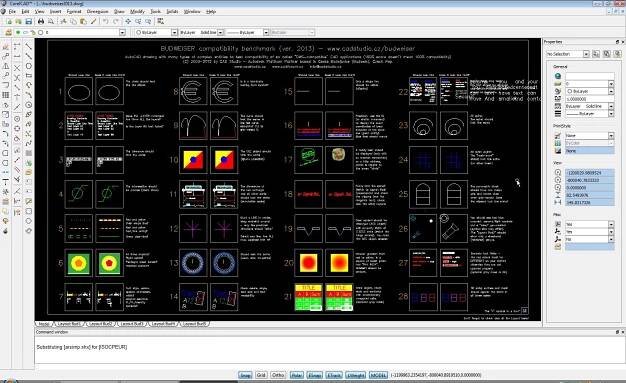Click the line scale 1.0000000 field
This screenshot has height=383, width=626.
589,99
